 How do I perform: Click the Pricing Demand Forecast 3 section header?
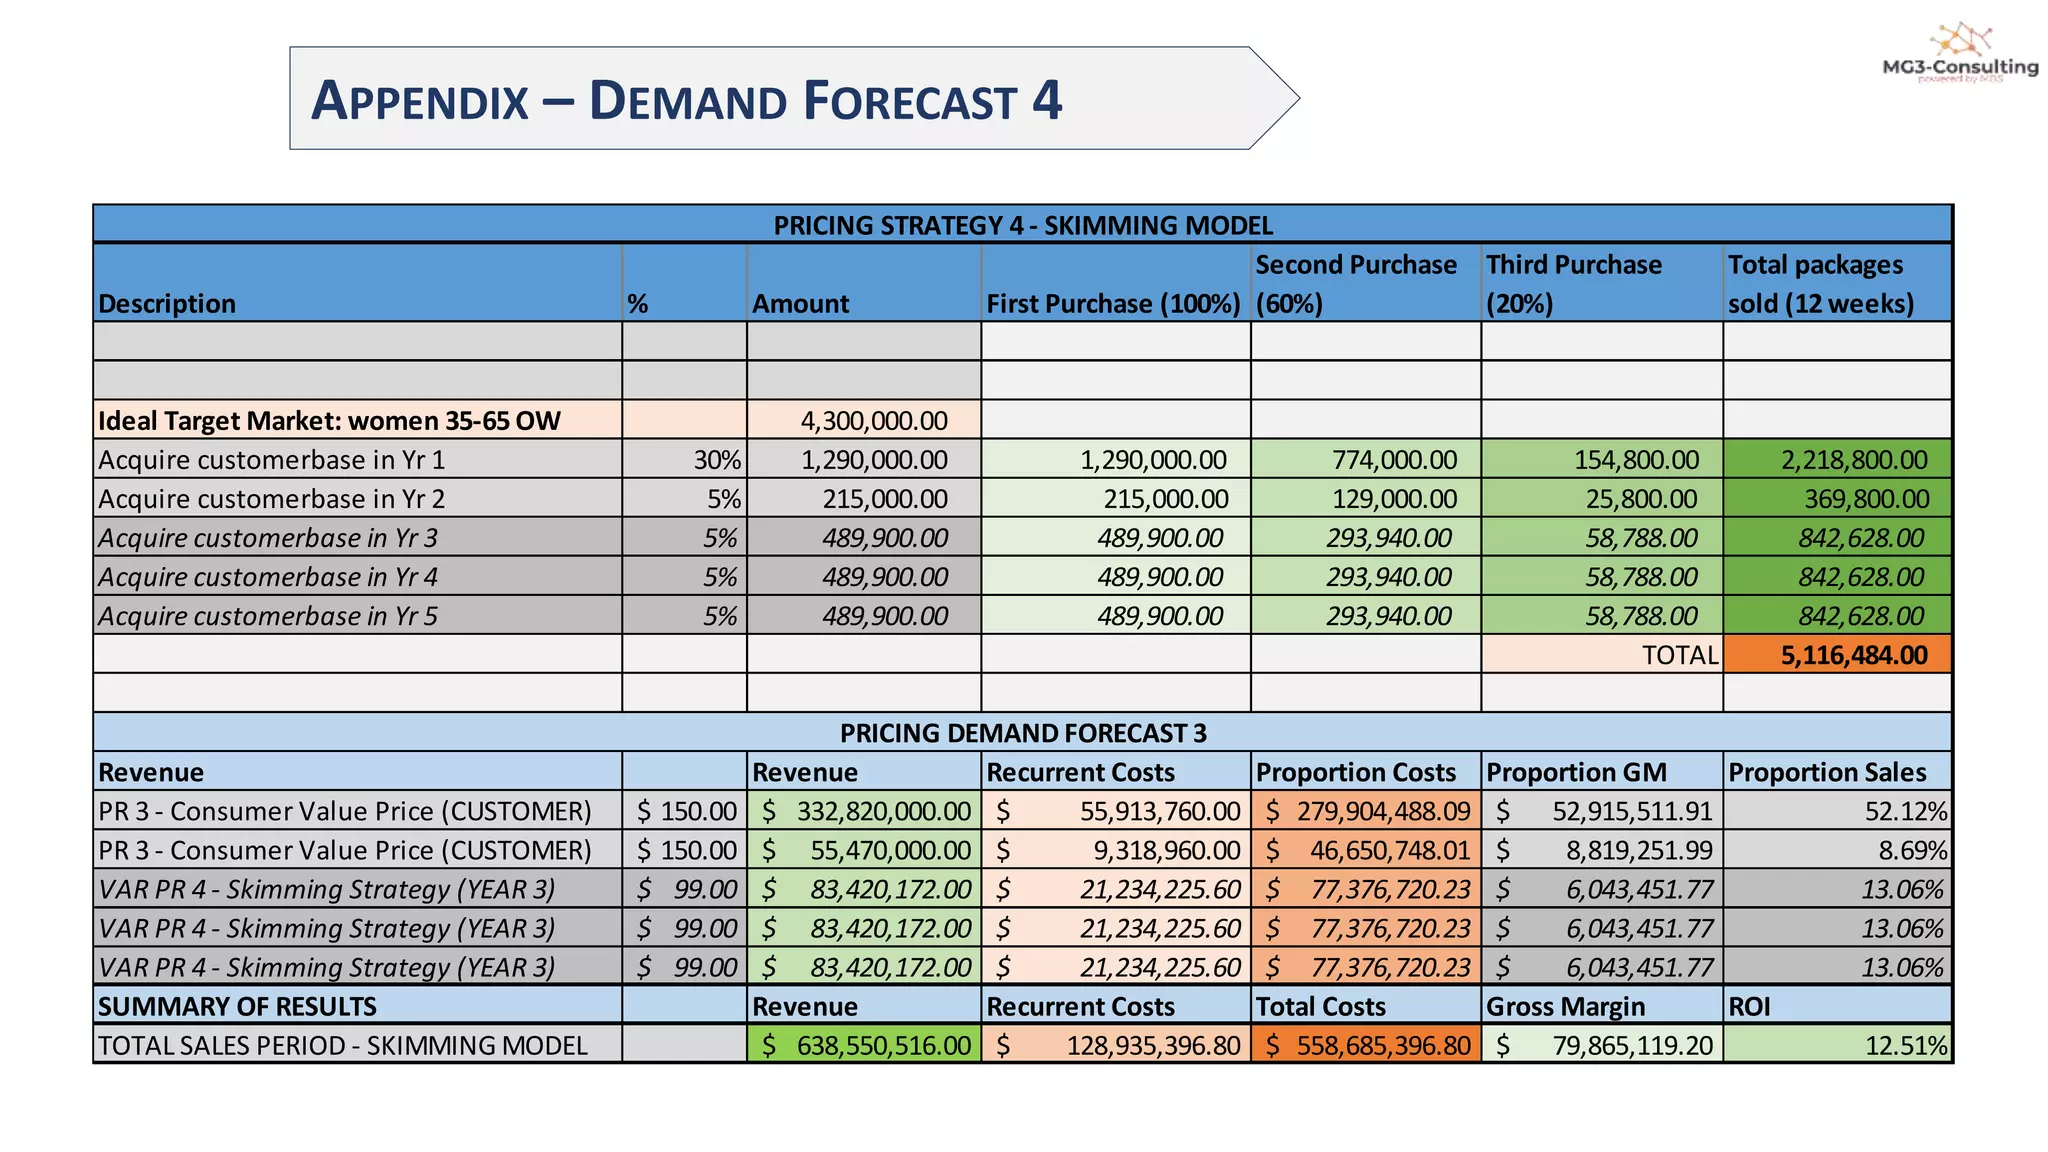[1022, 733]
